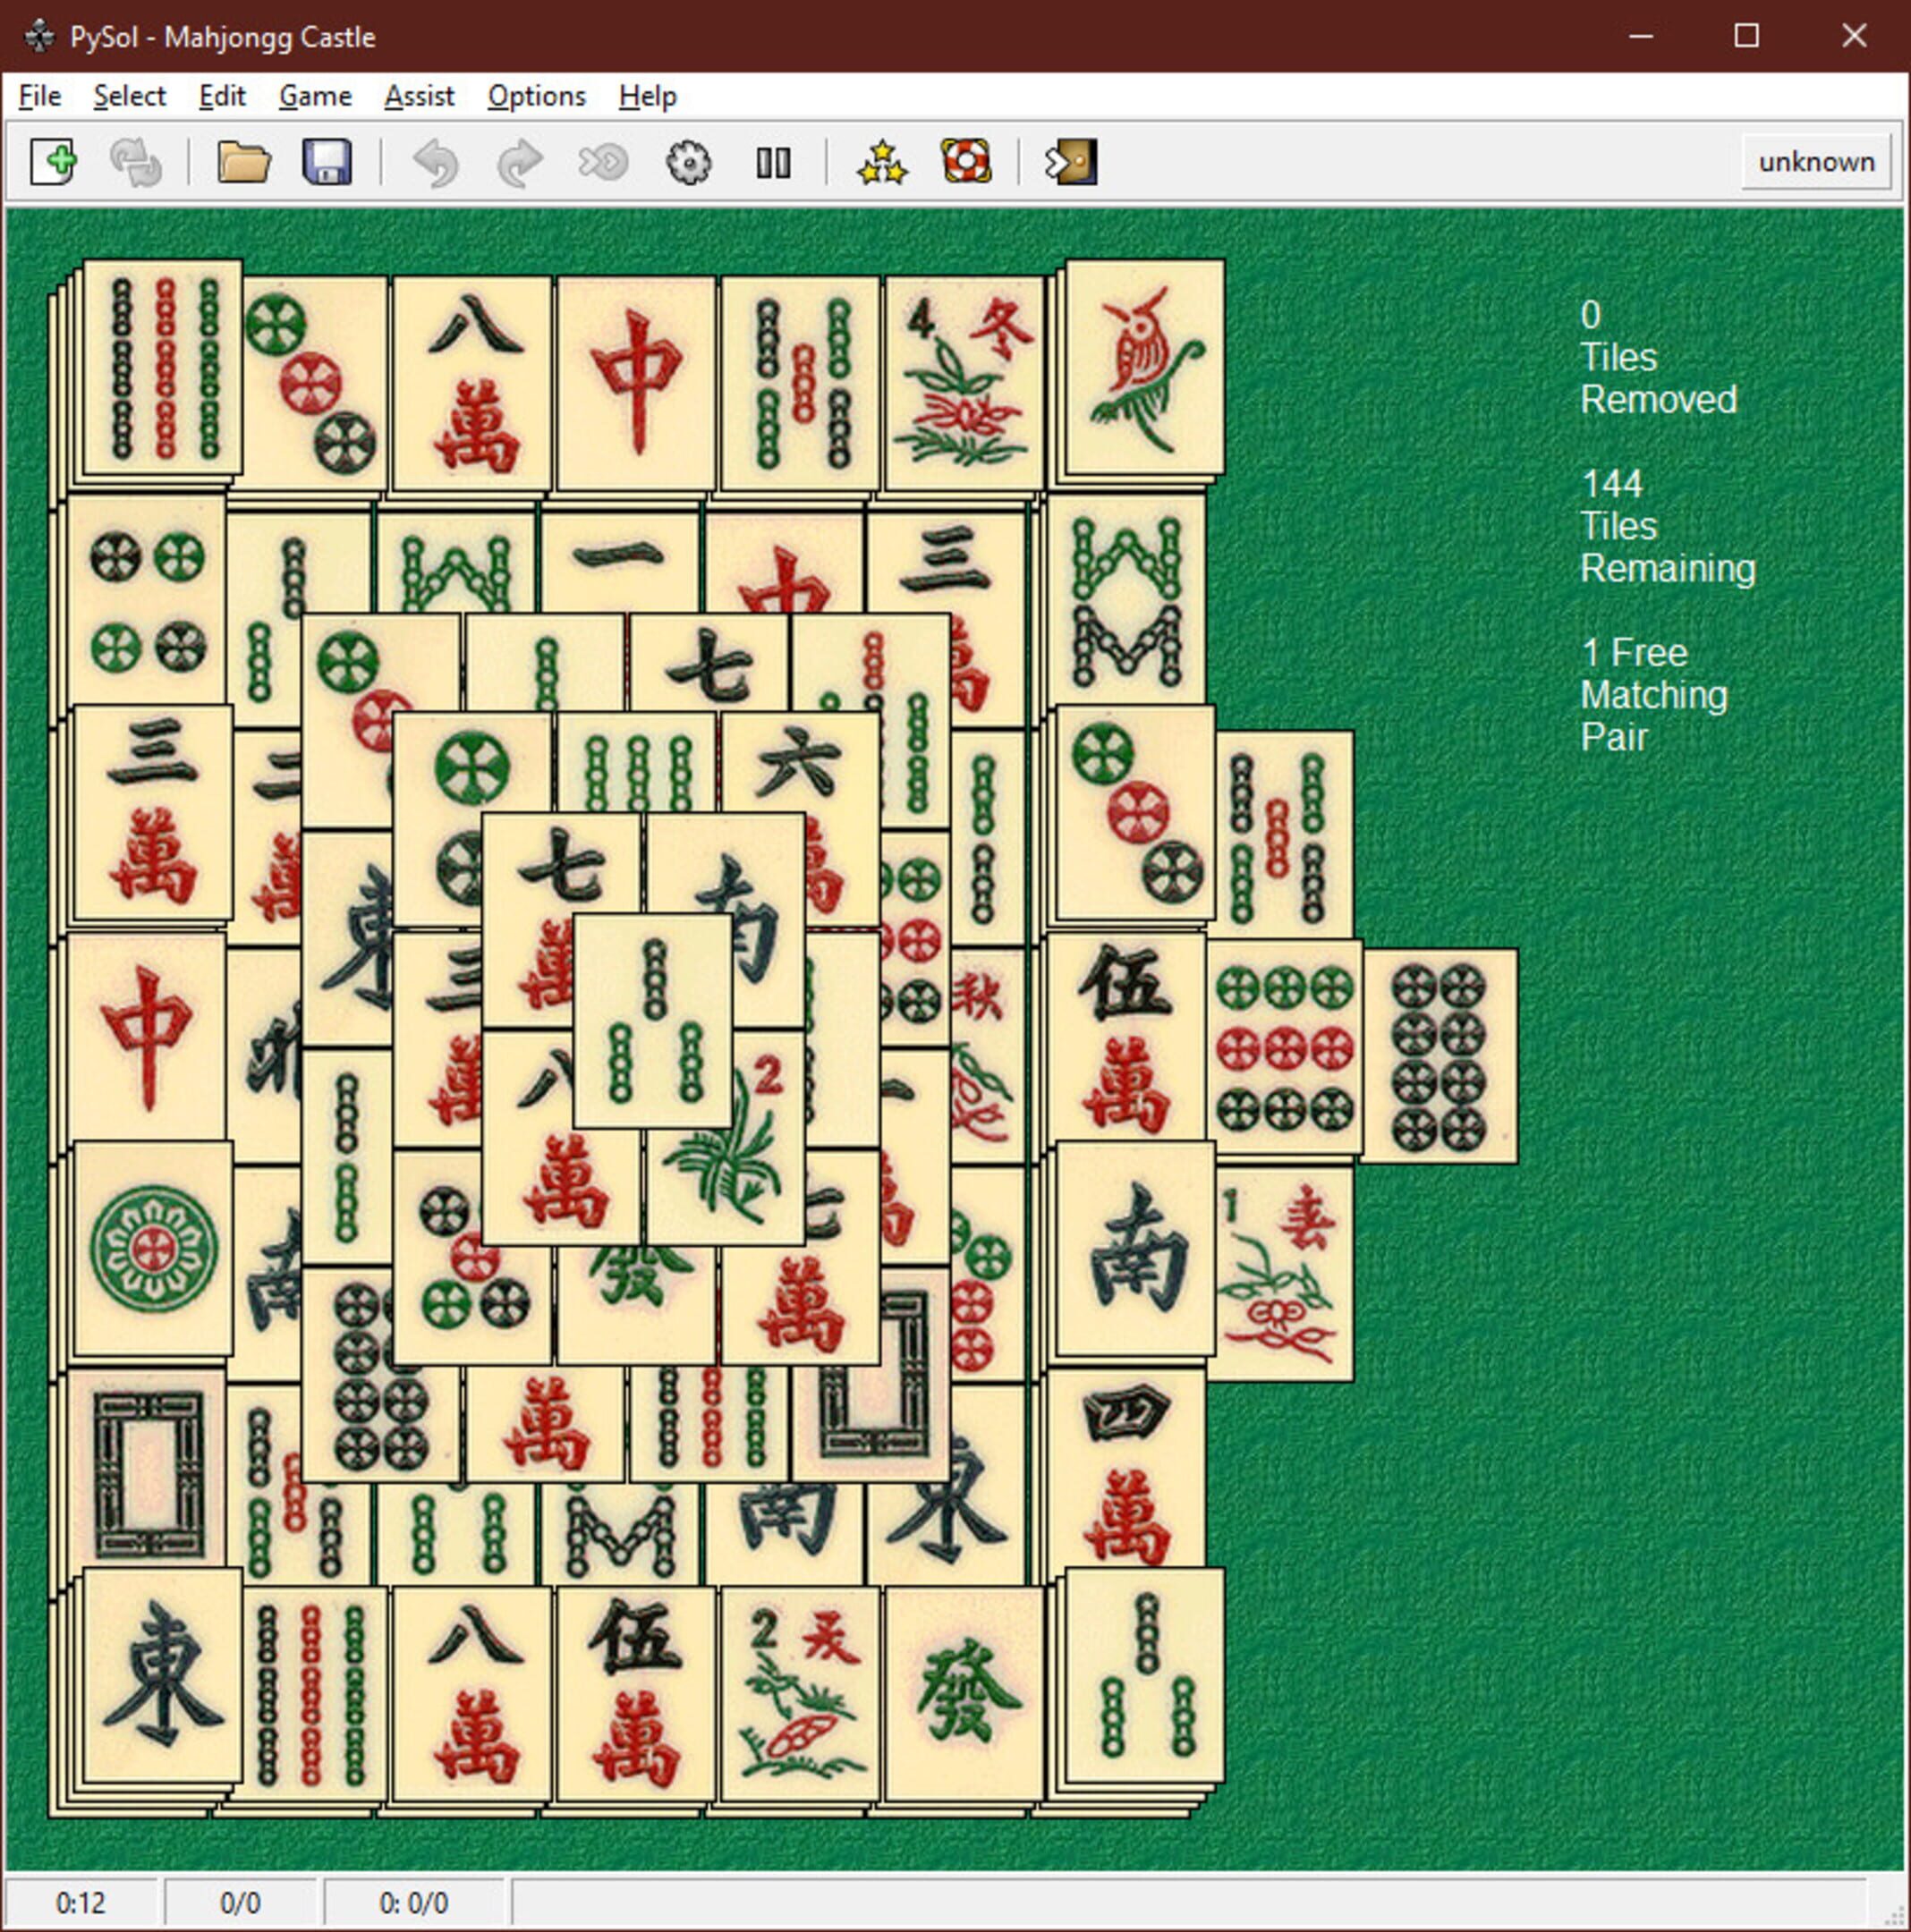Open the game settings gear
1911x1932 pixels.
(688, 162)
